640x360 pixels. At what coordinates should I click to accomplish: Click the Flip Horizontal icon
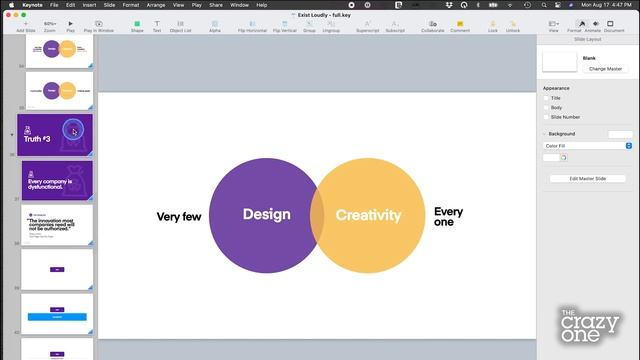[x=252, y=24]
